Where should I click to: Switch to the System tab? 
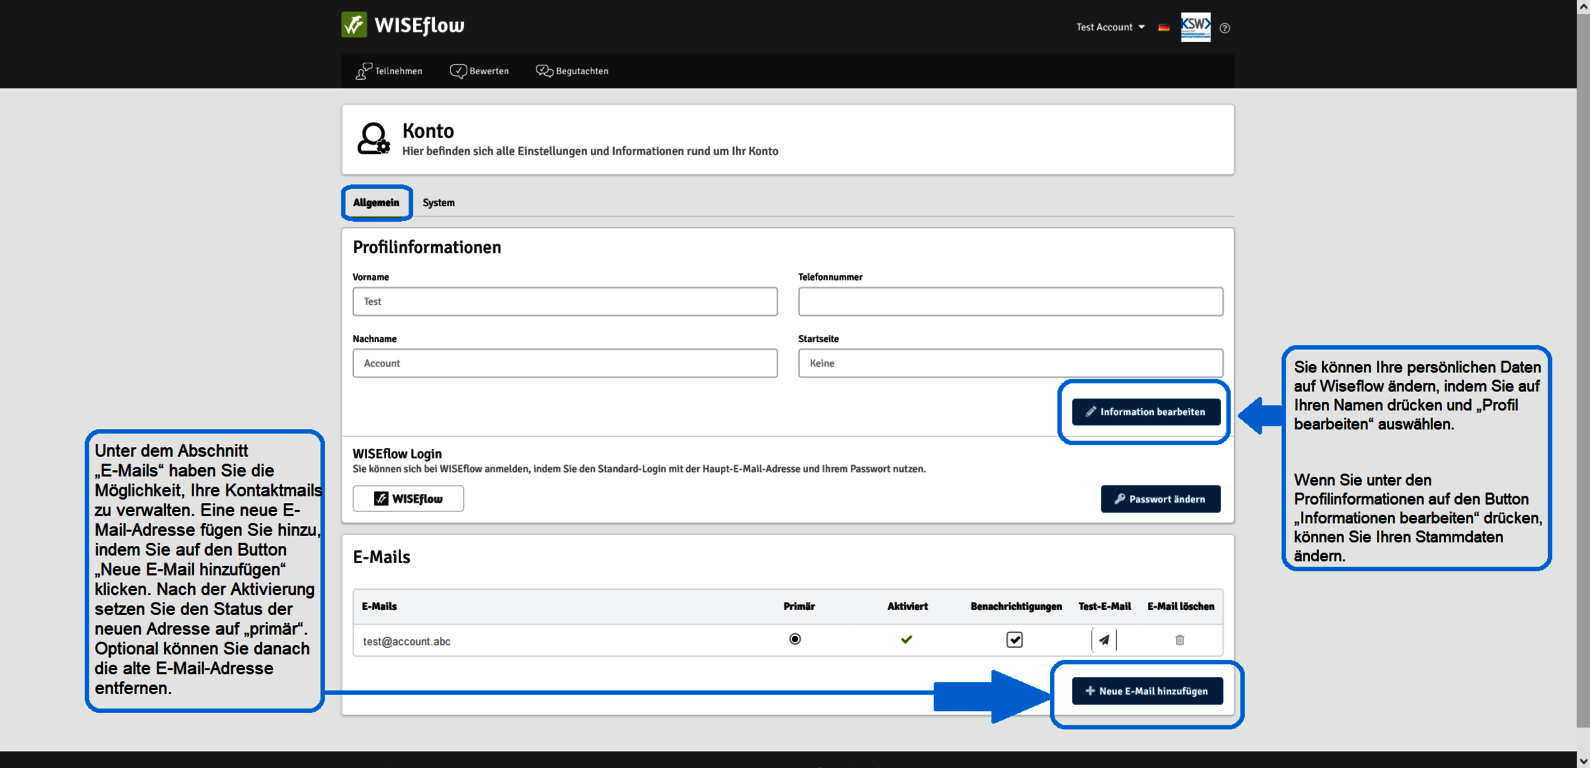(438, 203)
